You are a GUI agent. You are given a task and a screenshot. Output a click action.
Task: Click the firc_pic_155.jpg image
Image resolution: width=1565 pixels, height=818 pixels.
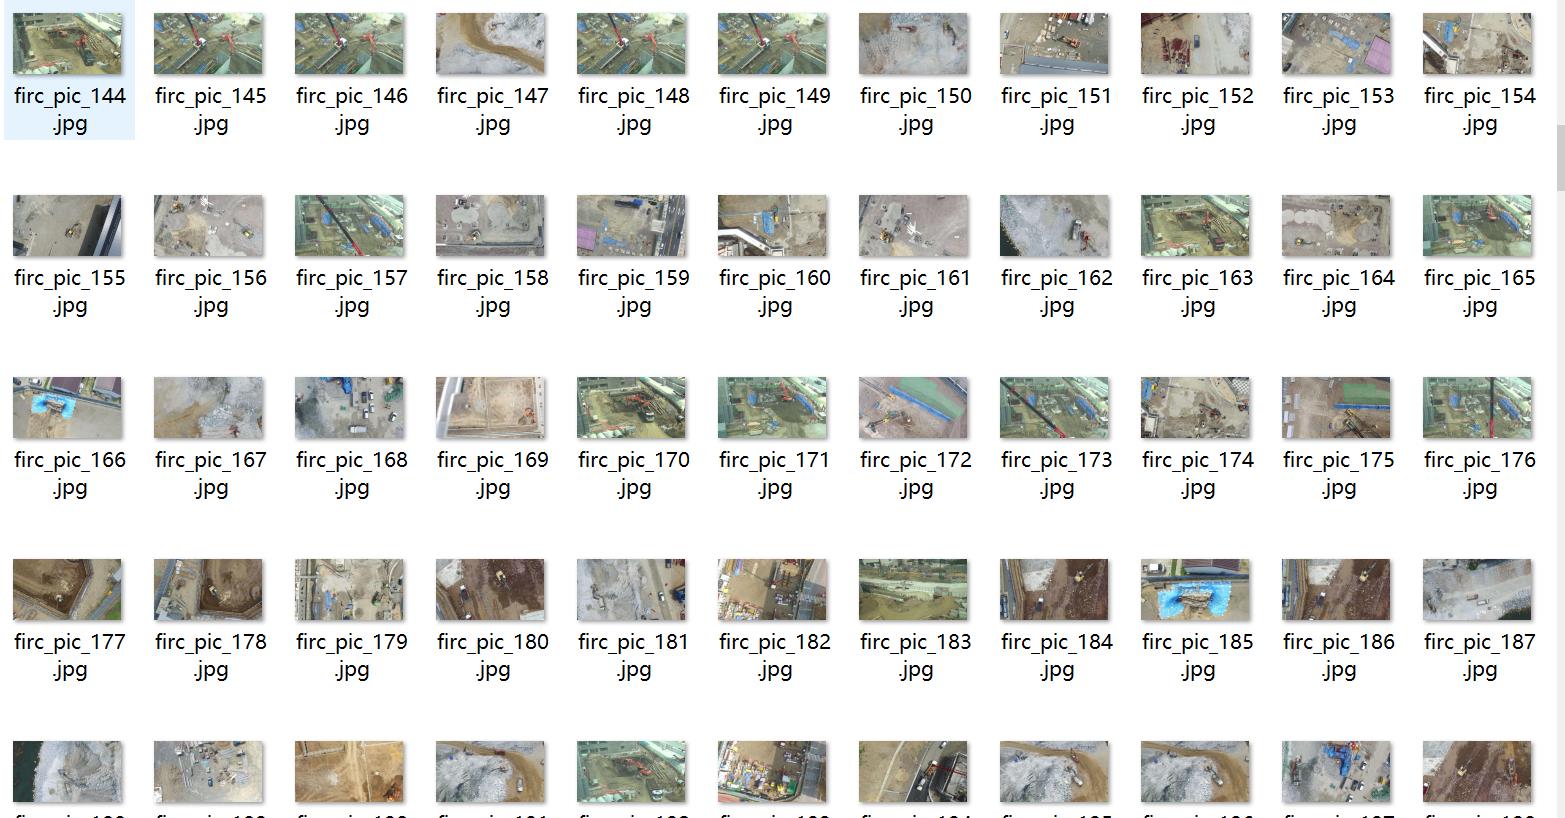click(x=67, y=225)
